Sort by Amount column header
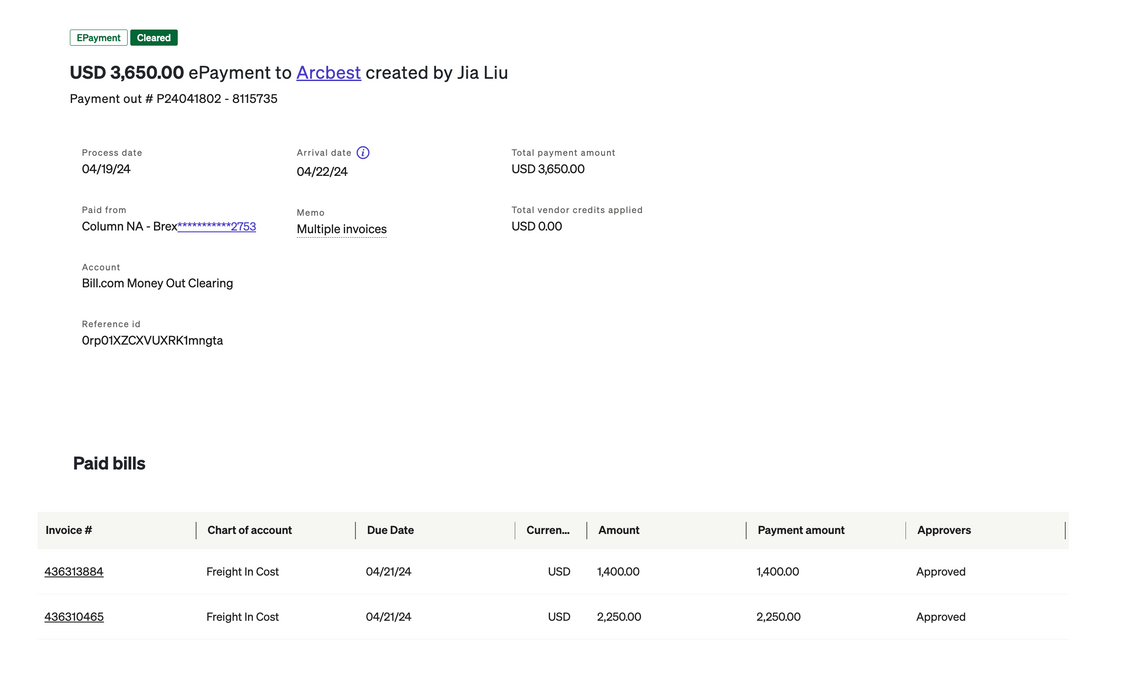Viewport: 1128px width, 700px height. pyautogui.click(x=619, y=530)
